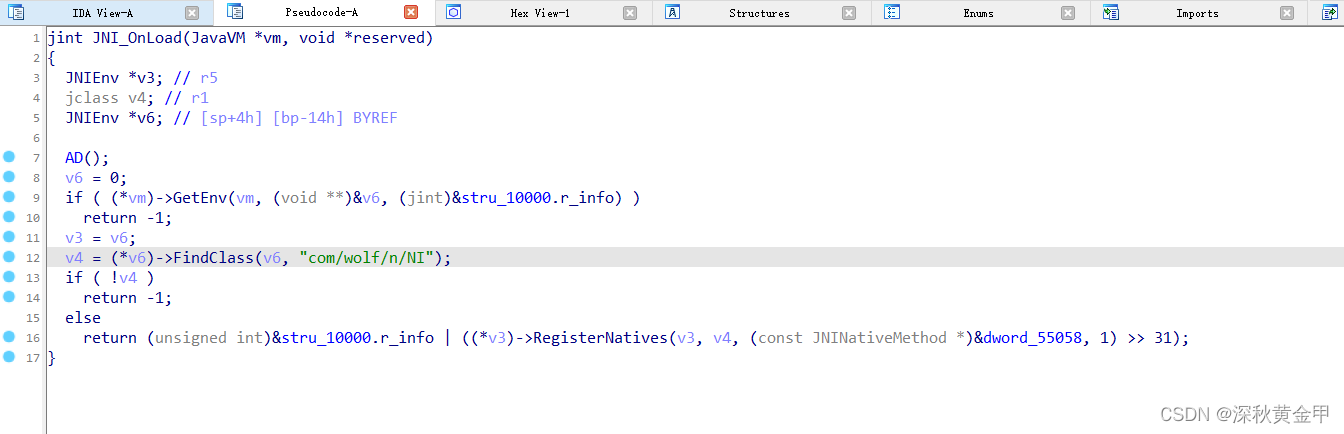Open the Imports tab

coord(1197,13)
